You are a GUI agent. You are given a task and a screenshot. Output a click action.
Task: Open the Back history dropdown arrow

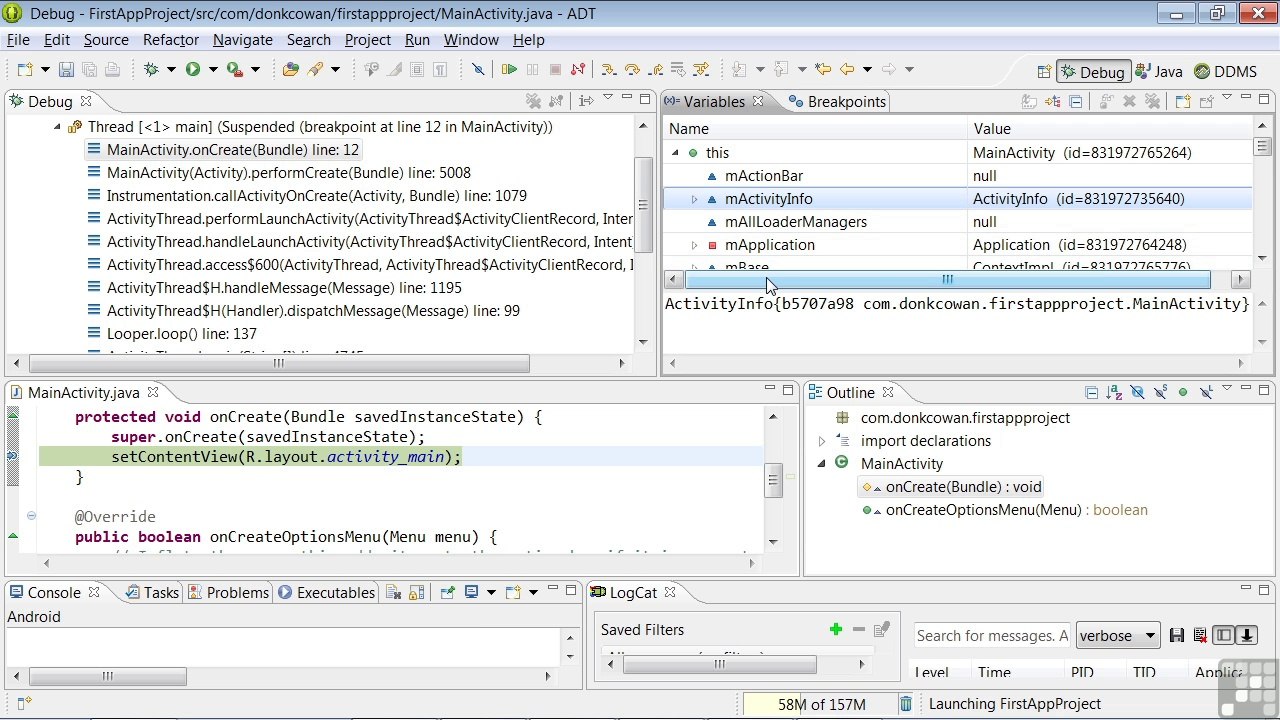coord(867,69)
